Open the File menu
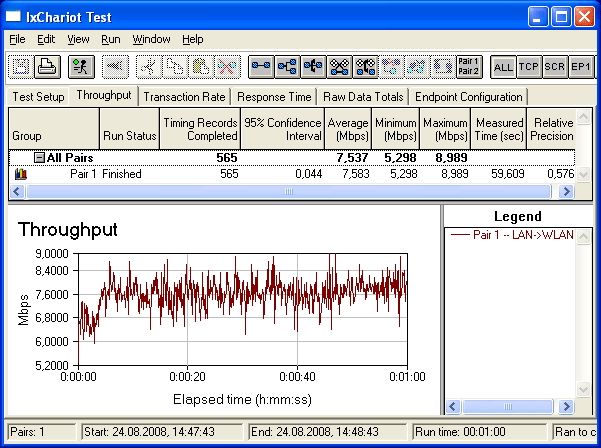The image size is (601, 448). point(17,39)
